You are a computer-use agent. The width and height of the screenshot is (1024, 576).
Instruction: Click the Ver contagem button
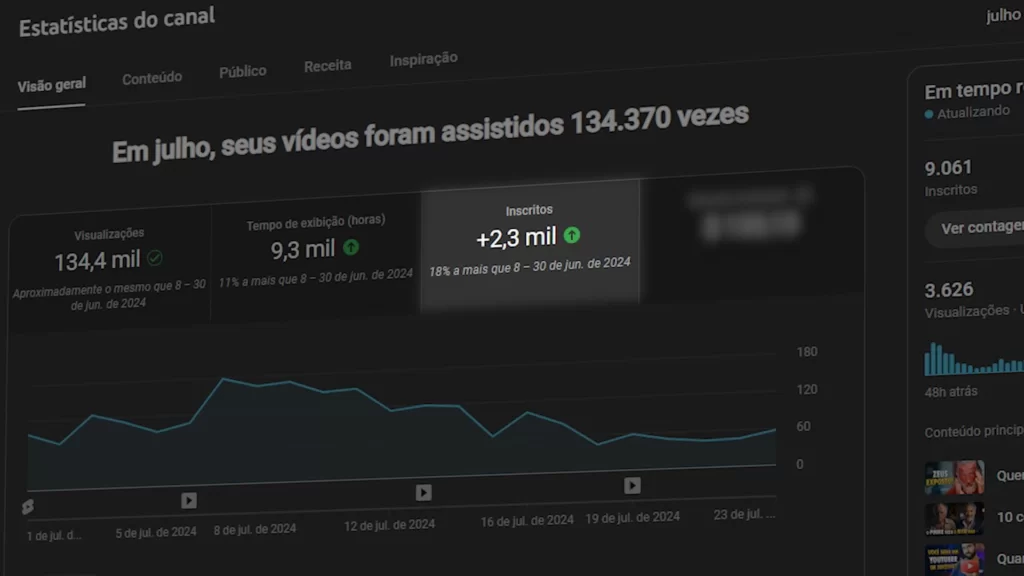pos(976,228)
